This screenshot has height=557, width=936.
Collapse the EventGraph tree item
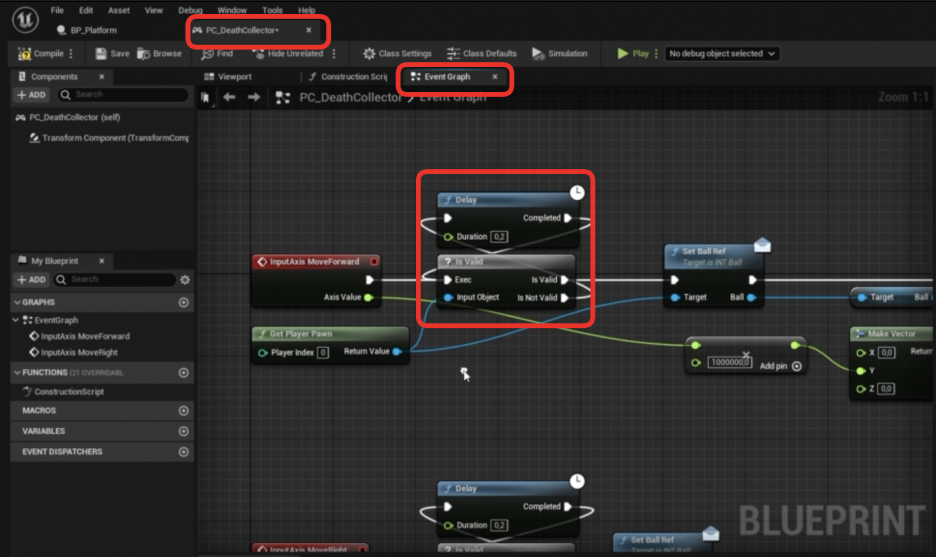pos(16,320)
